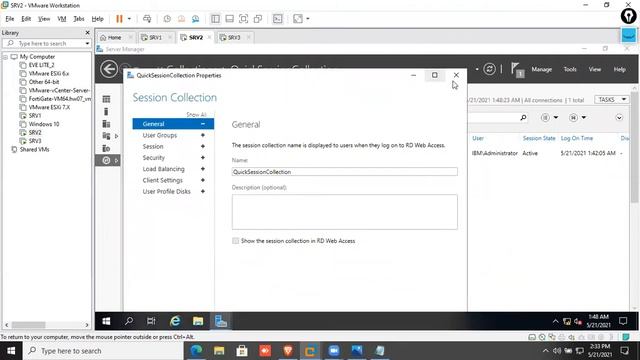
Task: Collapse the General section
Action: tap(202, 124)
